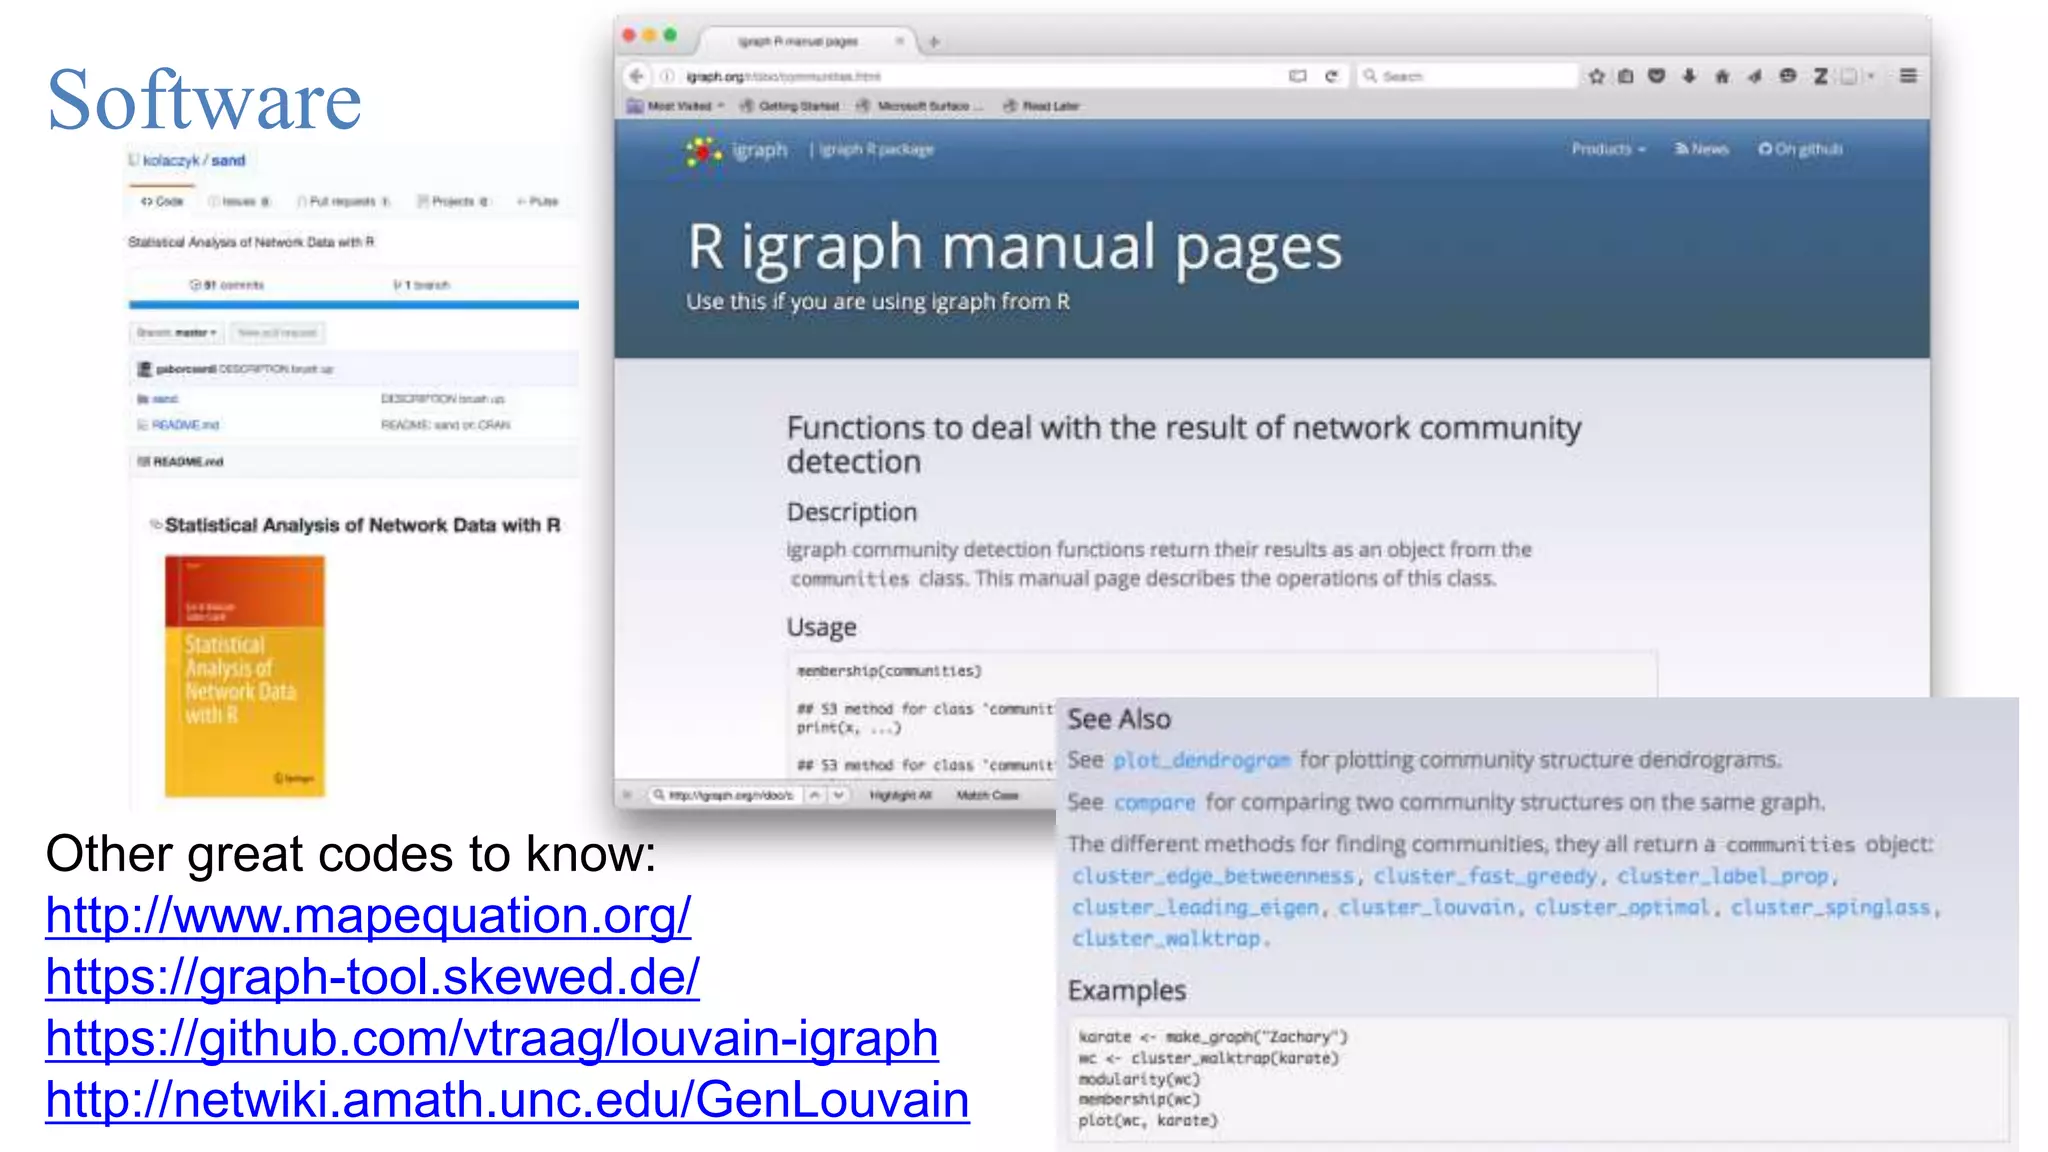Open the mapequation.org link
This screenshot has width=2048, height=1152.
coord(368,915)
